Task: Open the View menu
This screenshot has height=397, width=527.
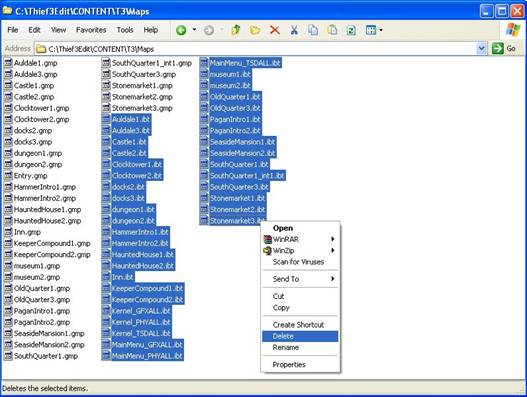Action: pos(58,30)
